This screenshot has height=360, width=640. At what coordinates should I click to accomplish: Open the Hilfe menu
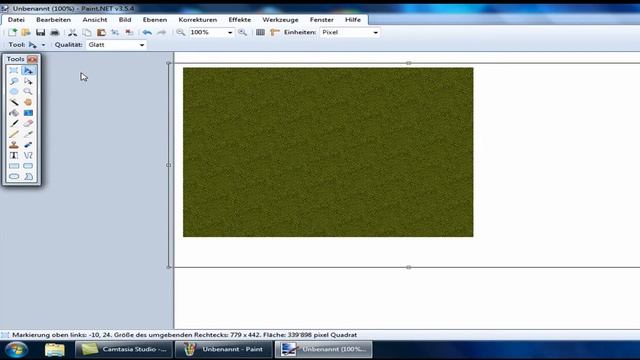(x=353, y=20)
